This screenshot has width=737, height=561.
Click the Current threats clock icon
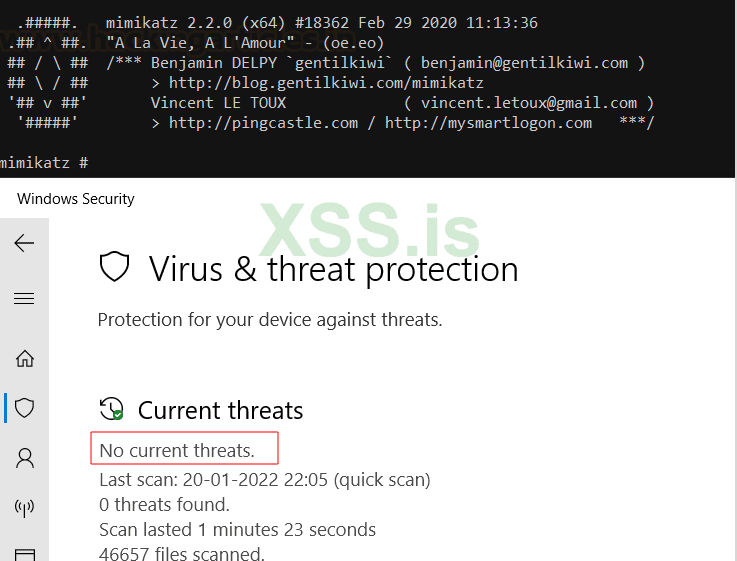(111, 409)
